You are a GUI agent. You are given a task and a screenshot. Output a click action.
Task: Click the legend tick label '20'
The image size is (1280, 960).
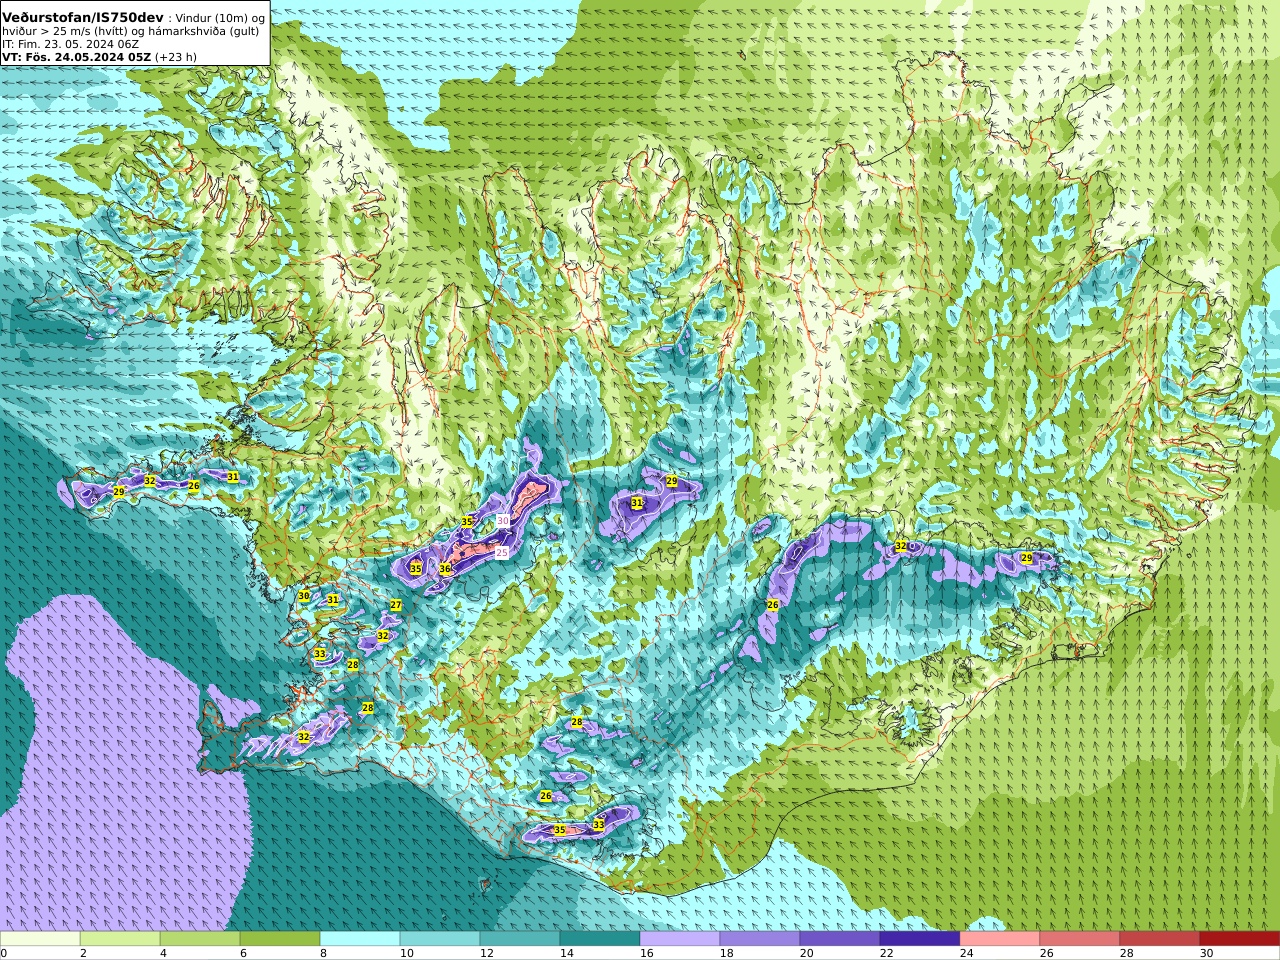point(807,954)
